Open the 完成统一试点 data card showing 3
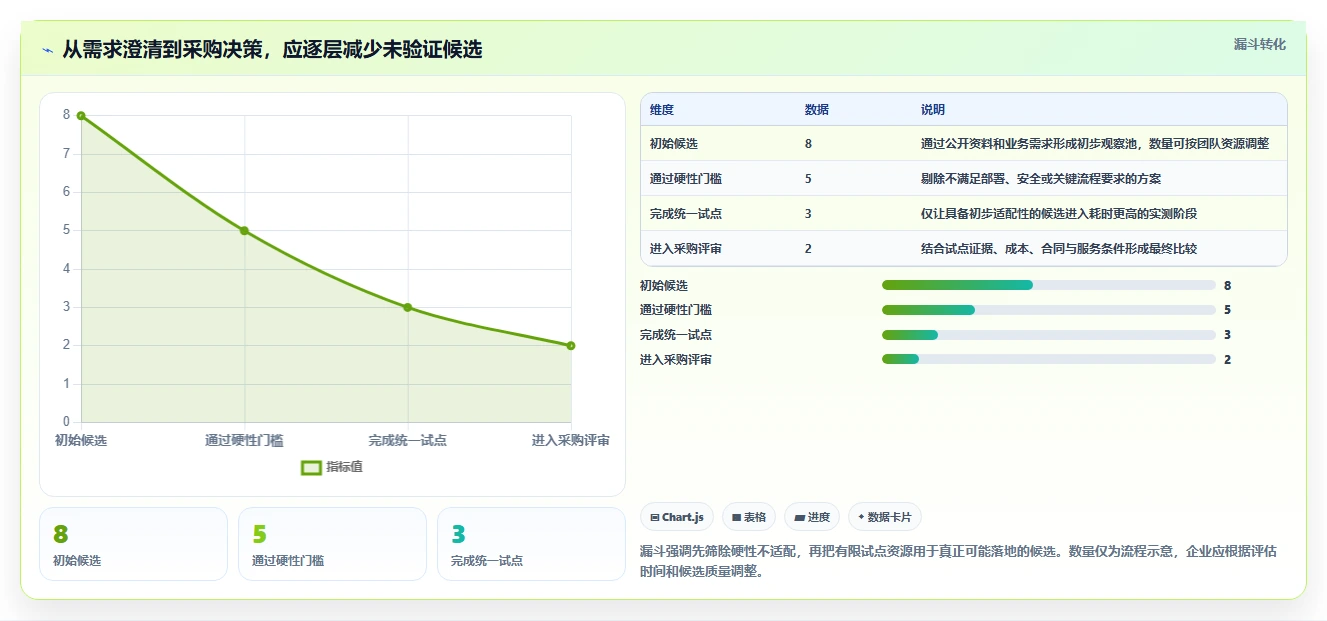1327x621 pixels. point(531,544)
